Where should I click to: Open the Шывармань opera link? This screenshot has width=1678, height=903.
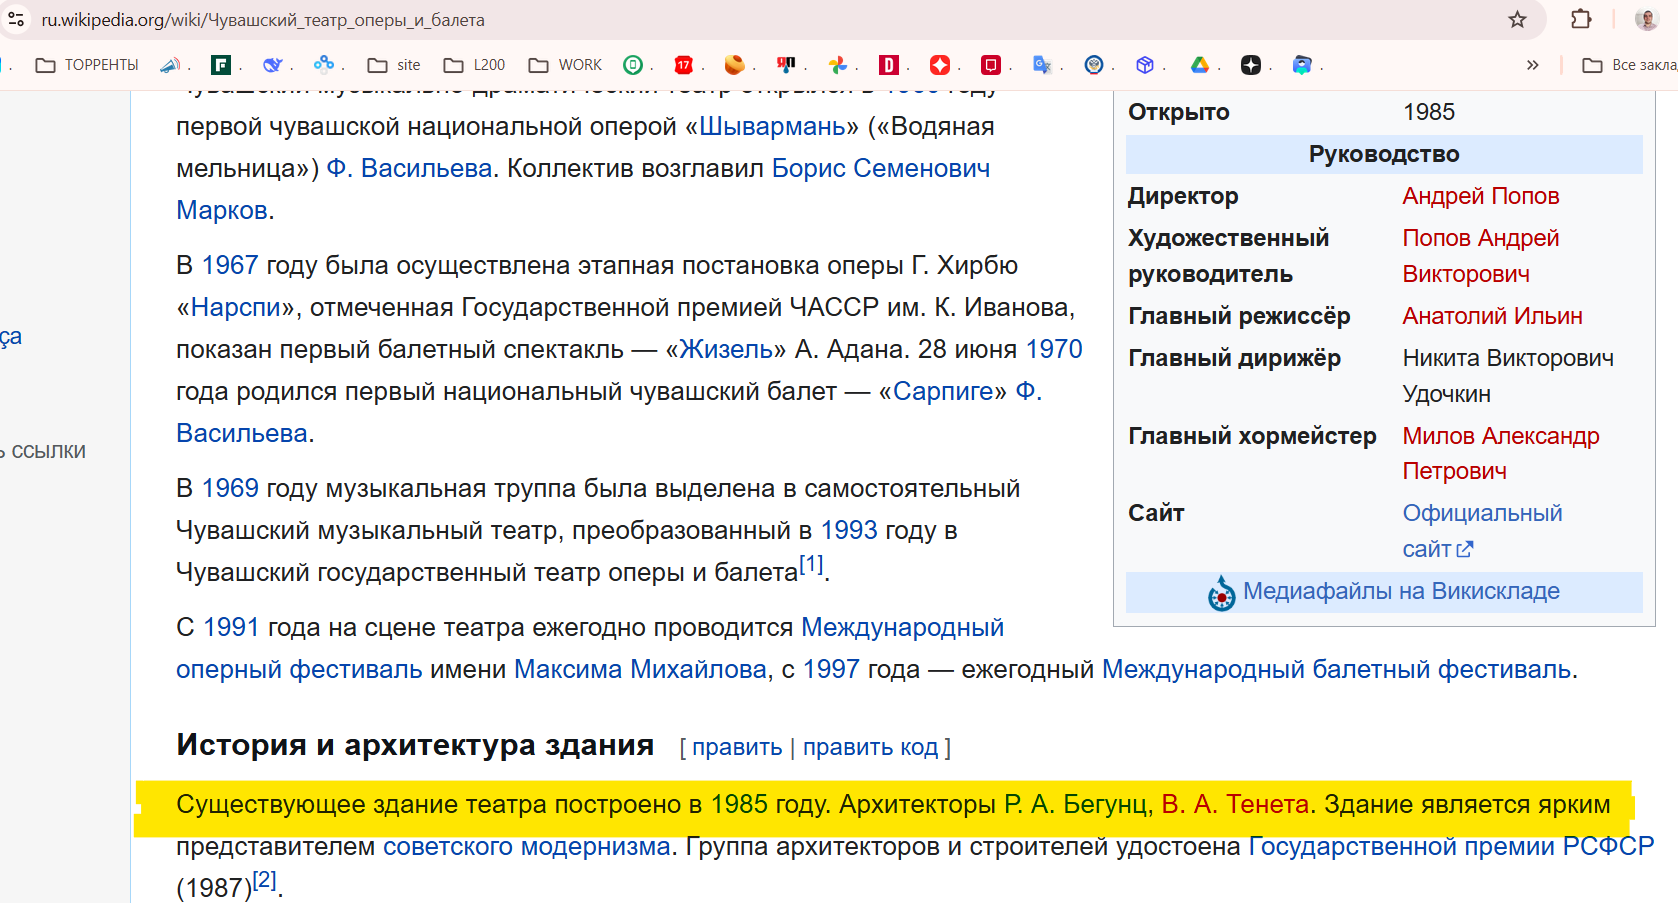click(x=772, y=126)
